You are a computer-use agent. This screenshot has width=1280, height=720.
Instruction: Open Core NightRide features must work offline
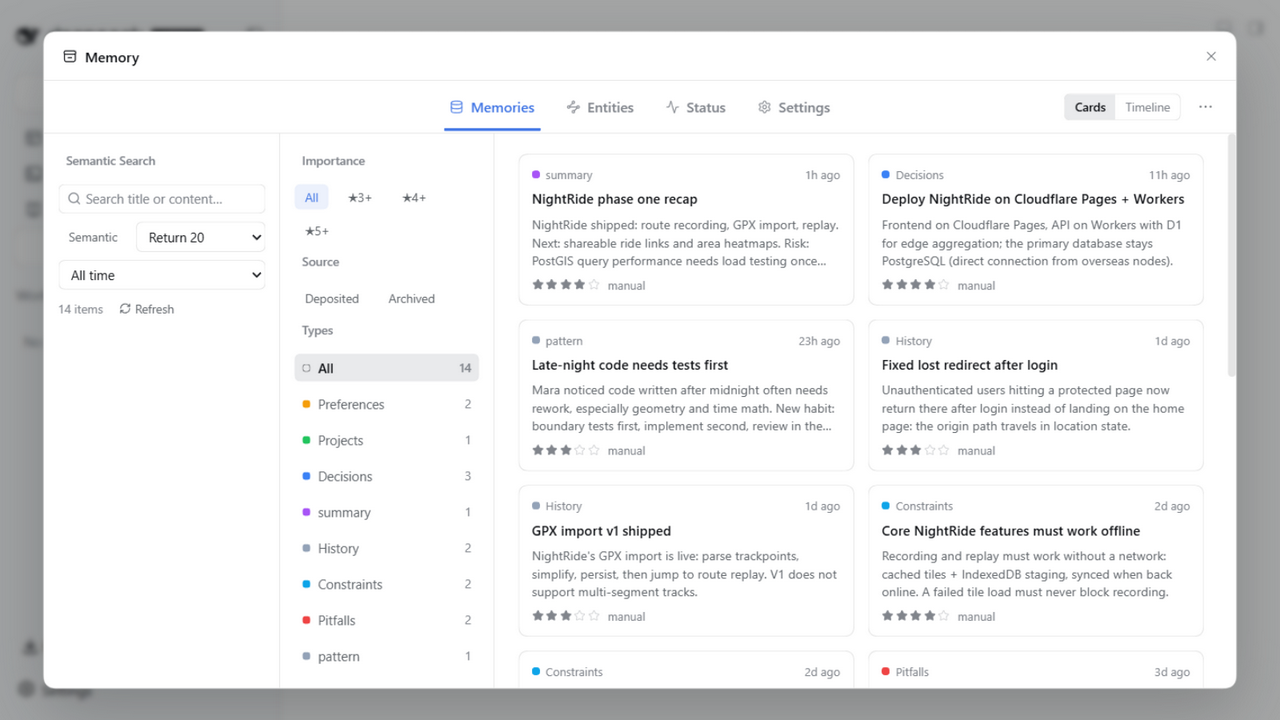tap(1036, 561)
